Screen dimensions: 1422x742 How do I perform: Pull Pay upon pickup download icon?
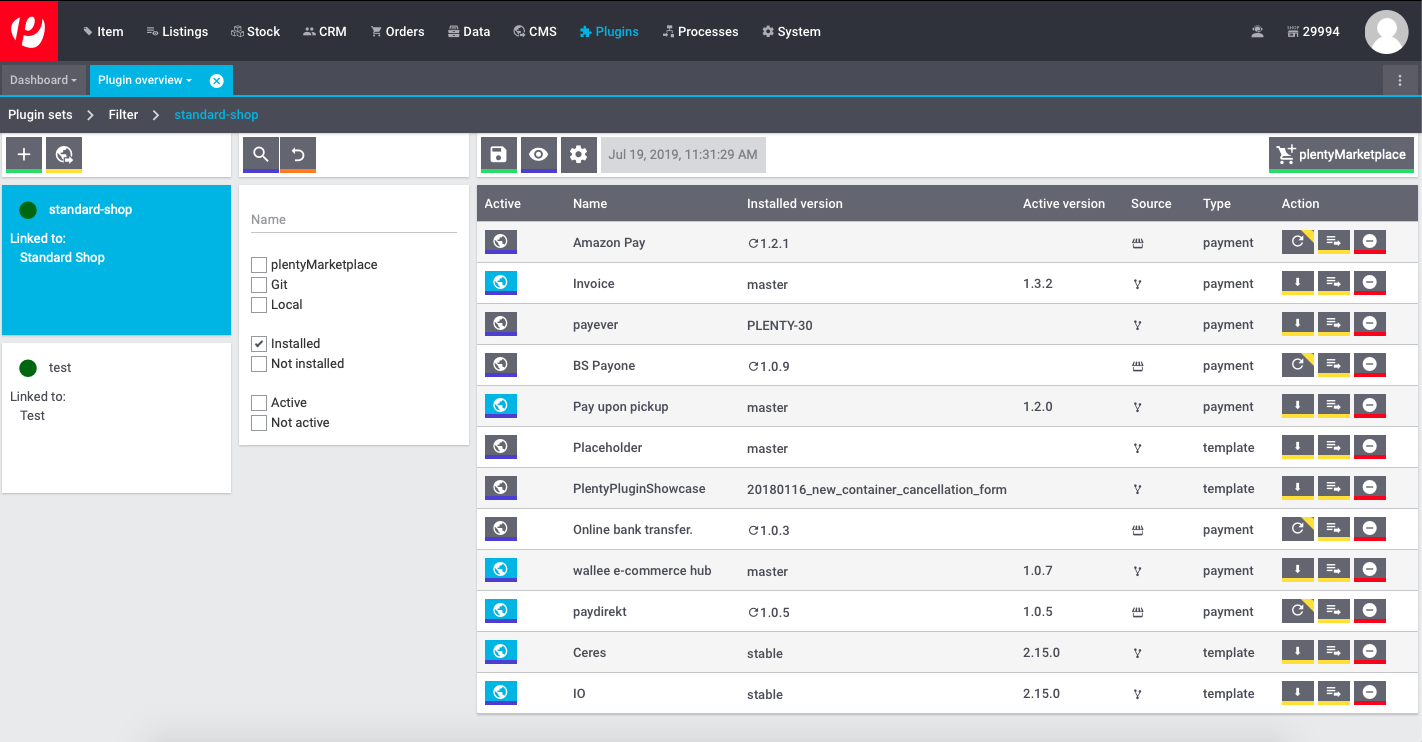[1298, 406]
